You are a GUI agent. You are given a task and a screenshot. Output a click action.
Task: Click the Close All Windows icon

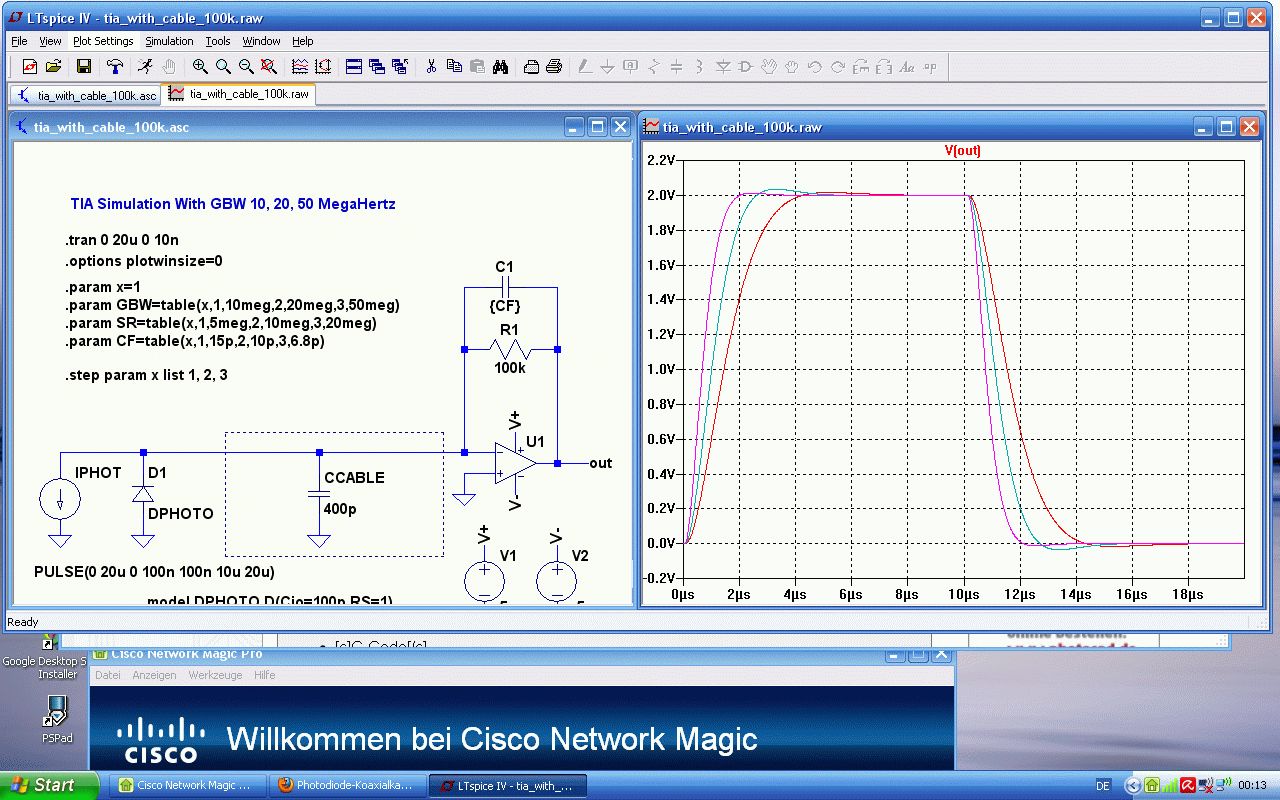(x=400, y=67)
